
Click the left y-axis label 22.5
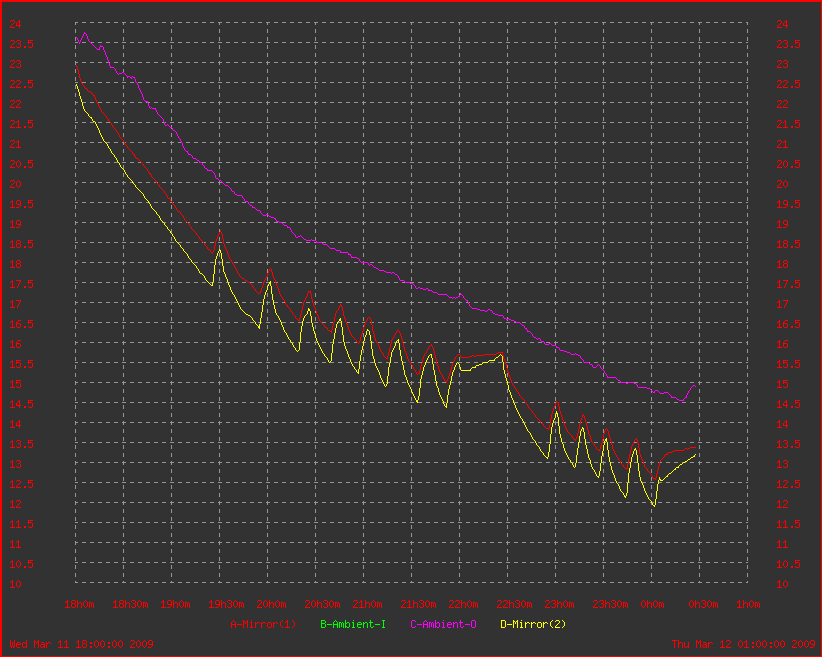click(x=21, y=84)
